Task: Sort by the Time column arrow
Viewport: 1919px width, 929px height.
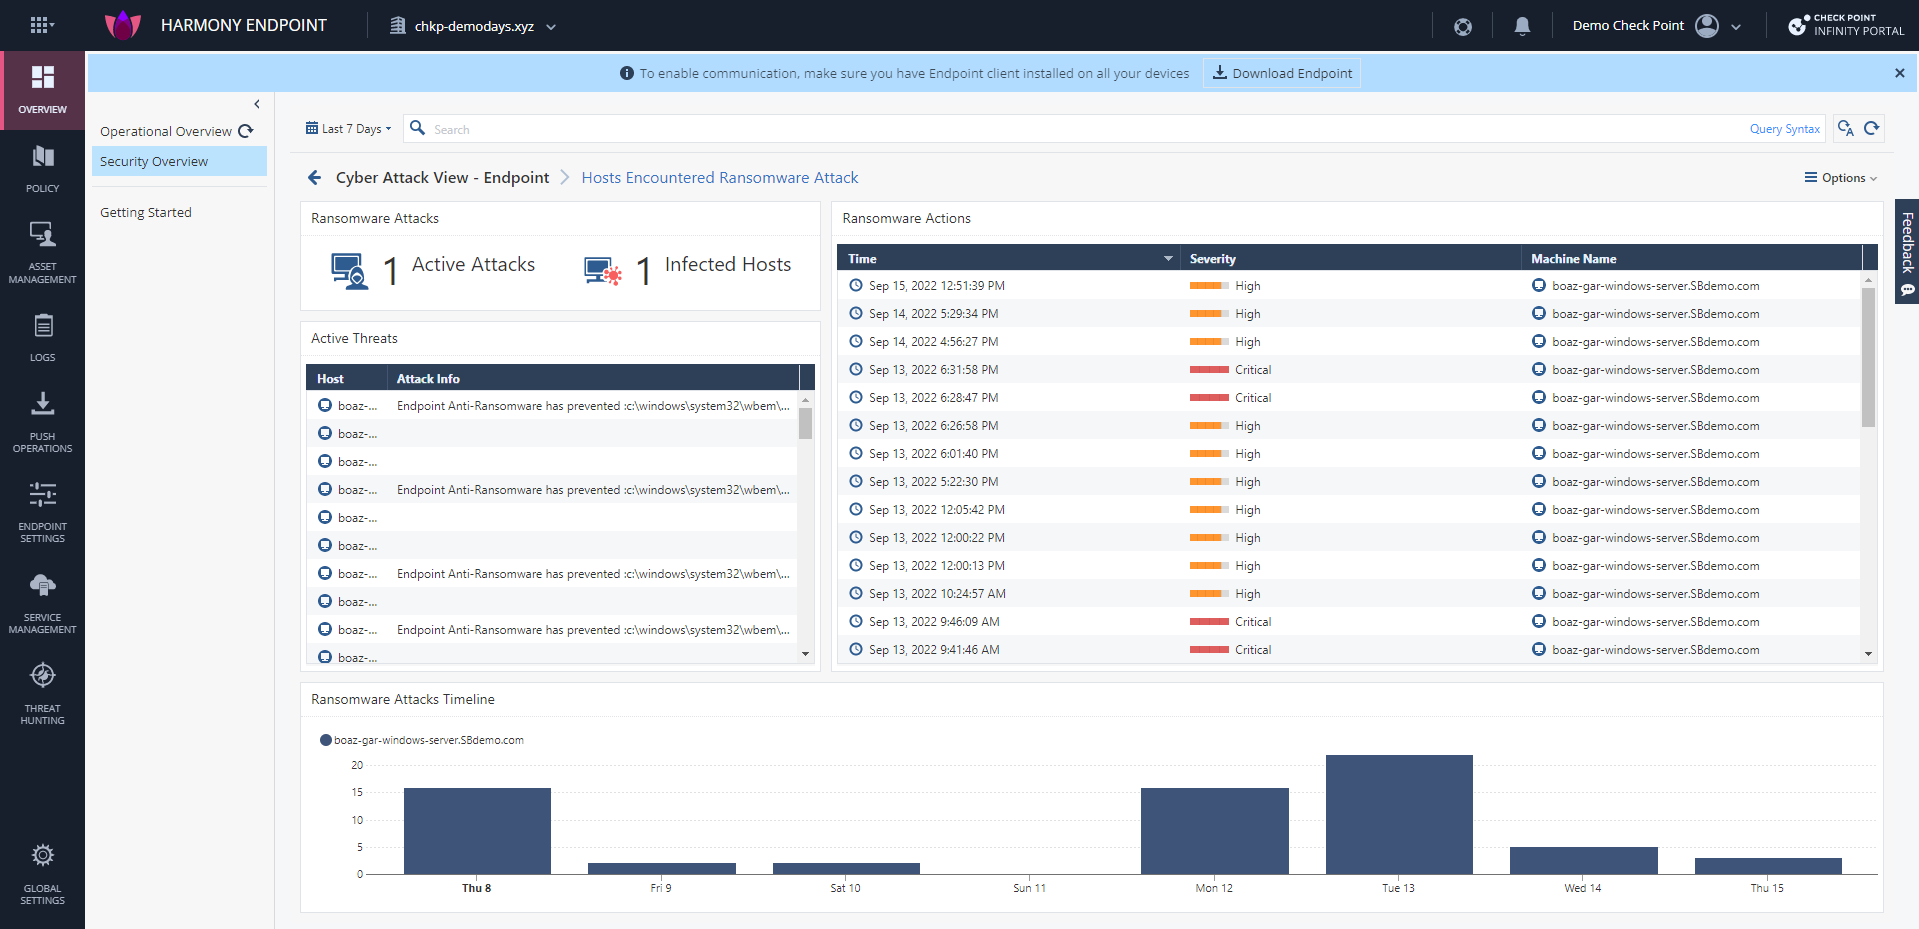Action: click(1168, 259)
